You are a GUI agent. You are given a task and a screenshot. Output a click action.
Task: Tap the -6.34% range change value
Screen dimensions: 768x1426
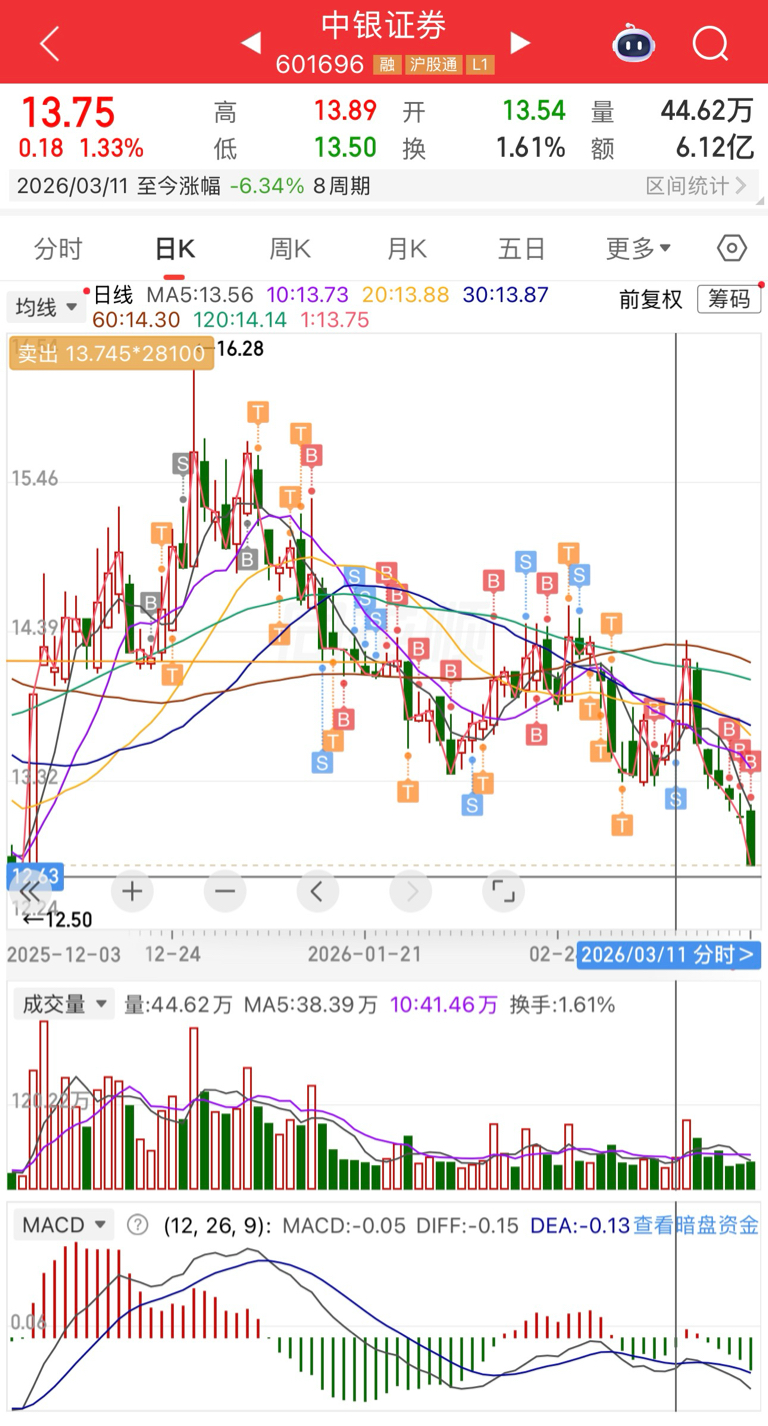266,186
